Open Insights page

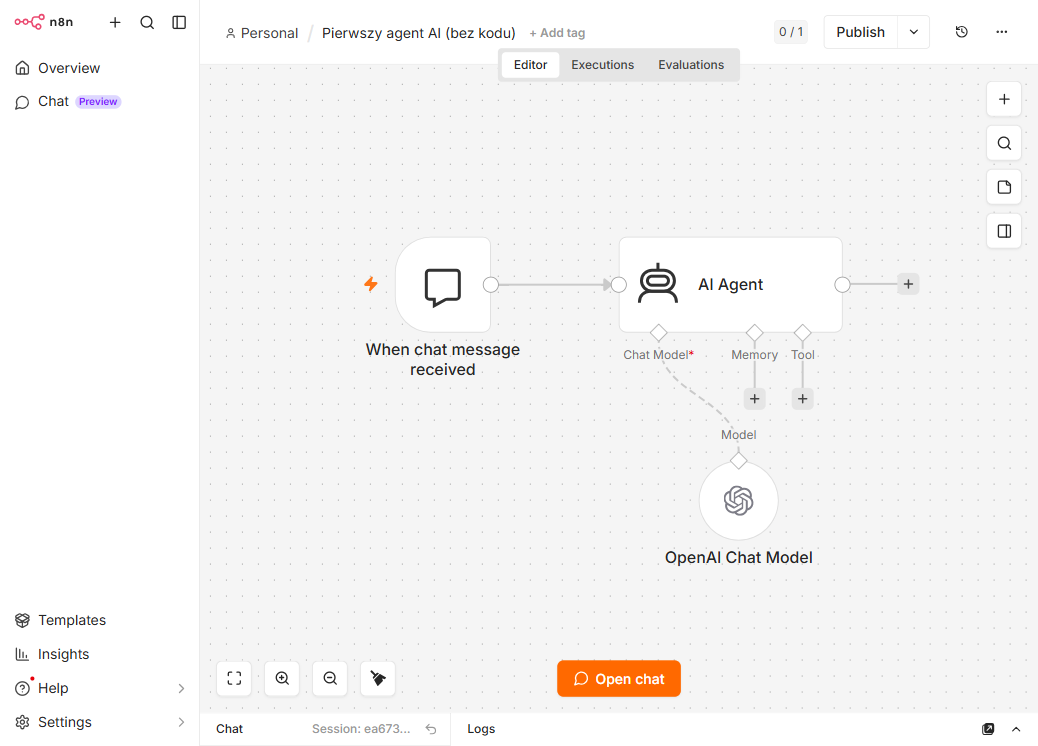coord(52,654)
